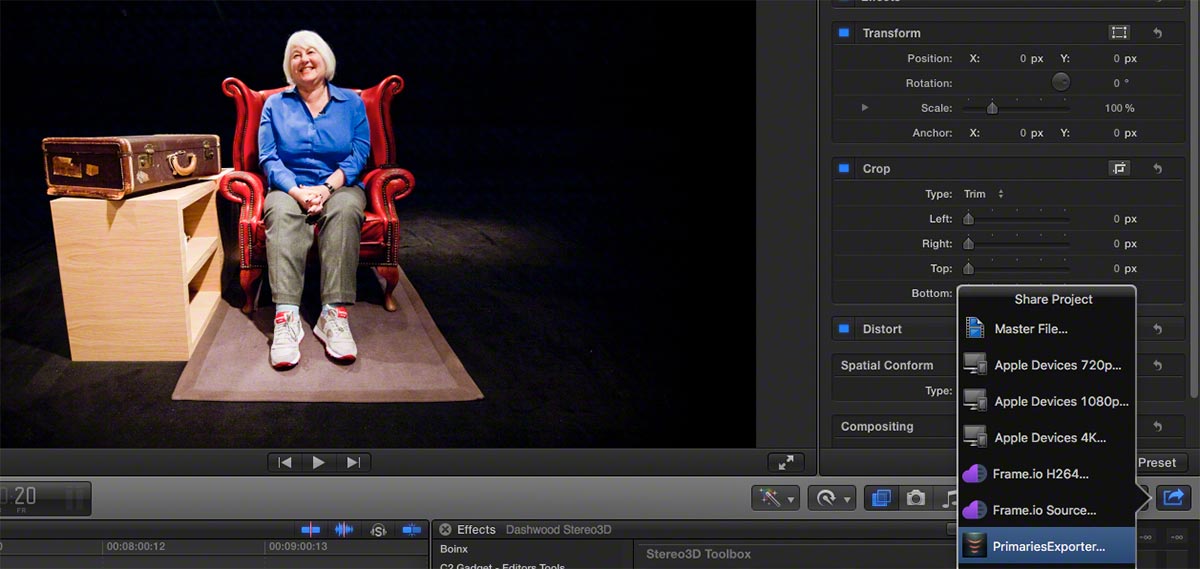The image size is (1200, 569).
Task: Reset the Spatial Conform parameters
Action: [x=1158, y=365]
